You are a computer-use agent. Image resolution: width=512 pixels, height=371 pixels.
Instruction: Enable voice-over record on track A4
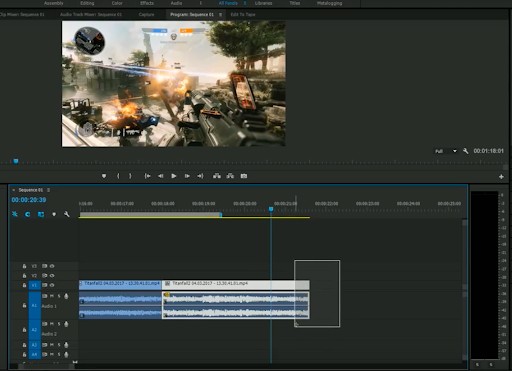(x=66, y=355)
